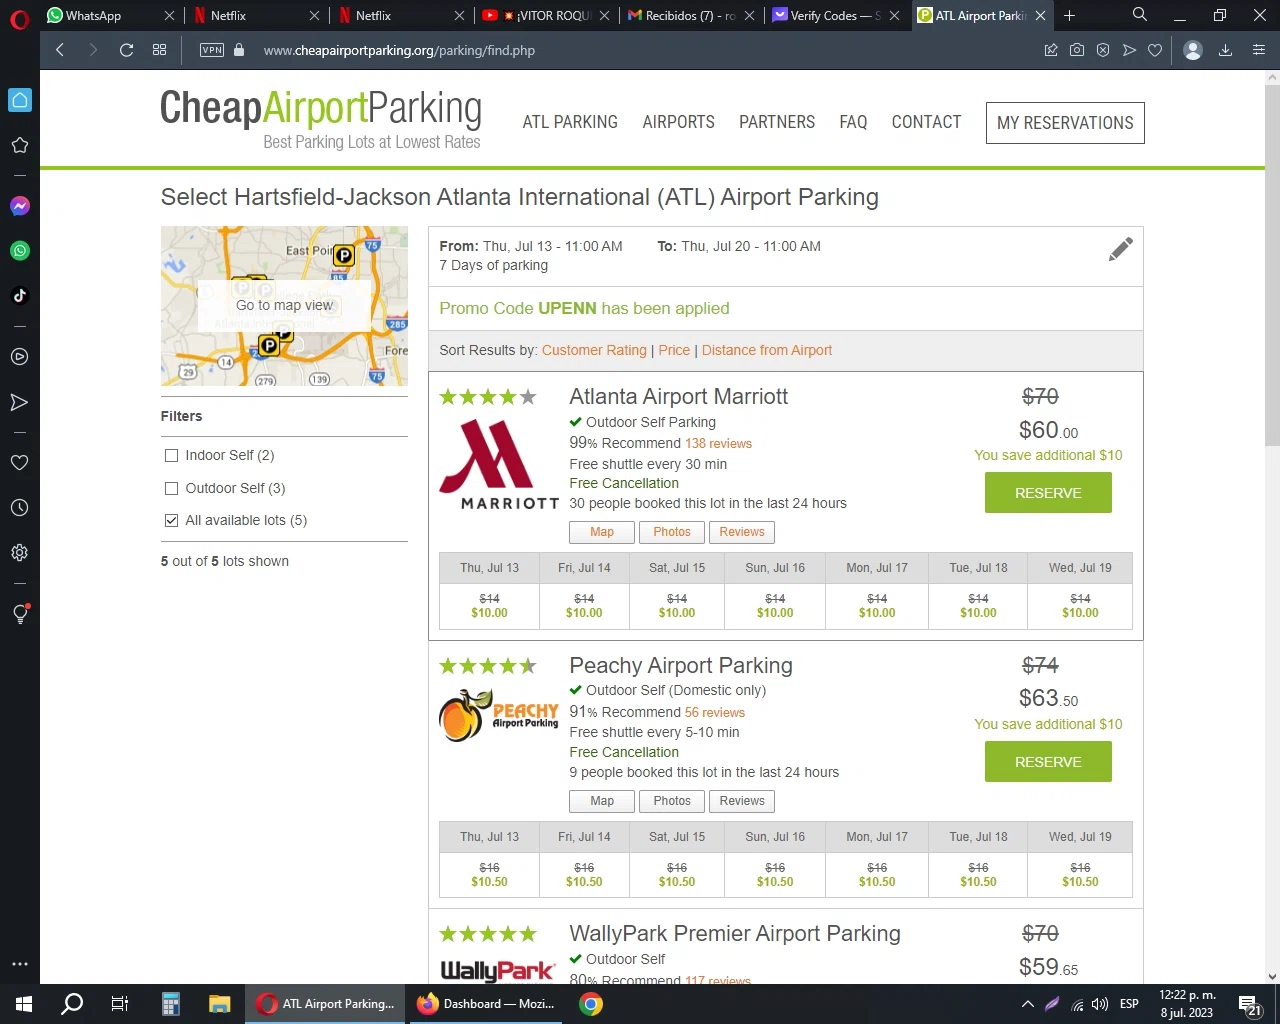Open Marriott 138 reviews link
Viewport: 1280px width, 1024px height.
[718, 444]
